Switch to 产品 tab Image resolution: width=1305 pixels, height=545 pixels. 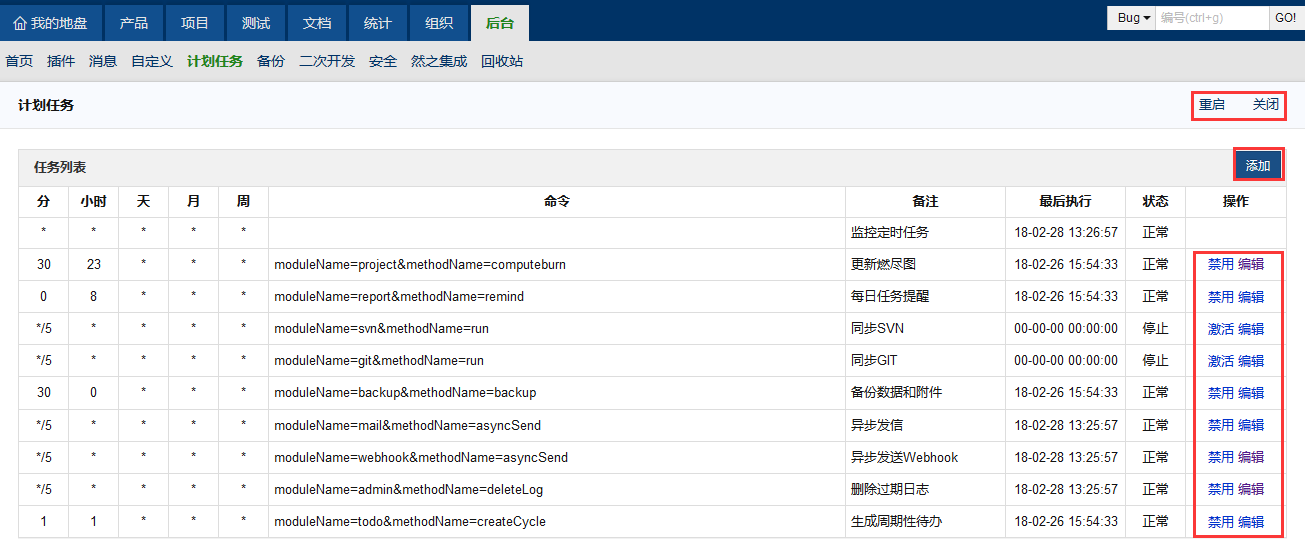pos(134,23)
